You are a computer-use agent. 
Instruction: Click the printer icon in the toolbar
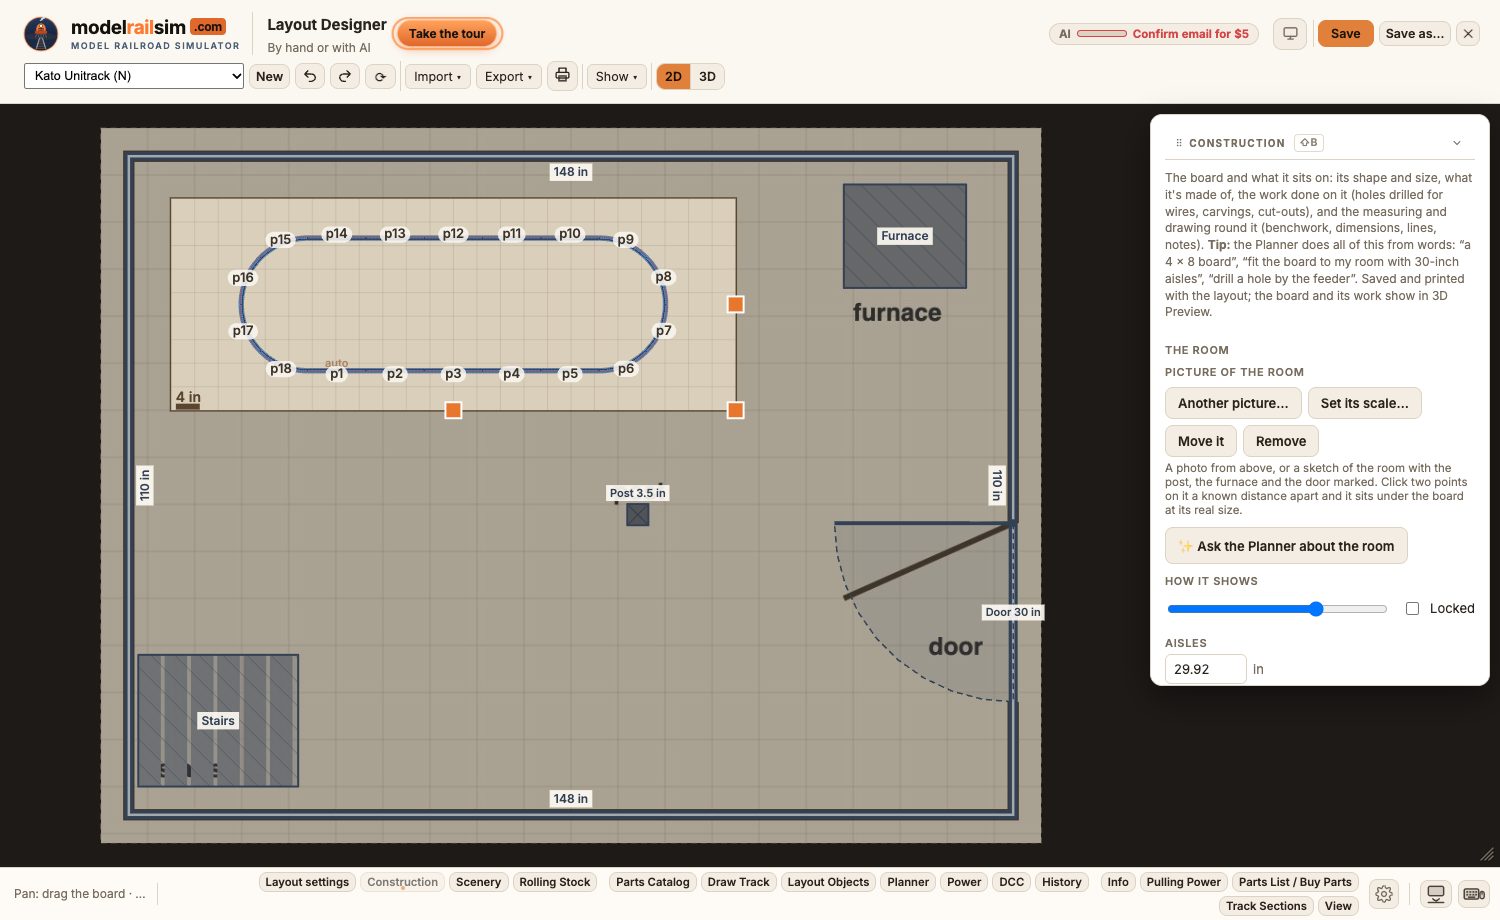point(562,76)
